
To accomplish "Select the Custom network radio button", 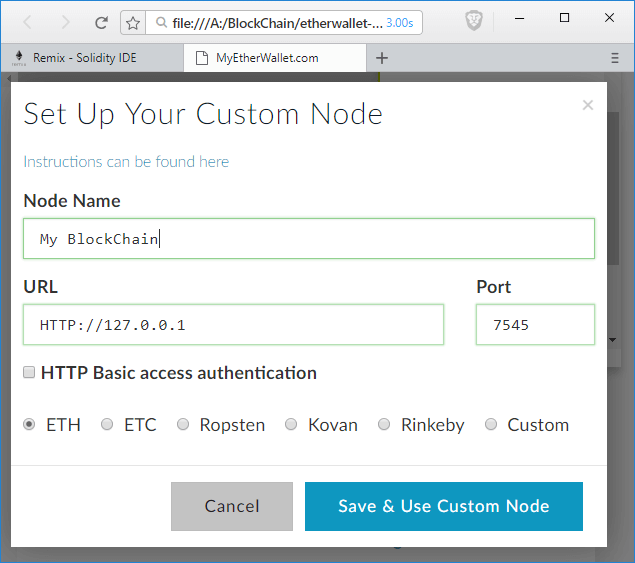I will pos(491,425).
